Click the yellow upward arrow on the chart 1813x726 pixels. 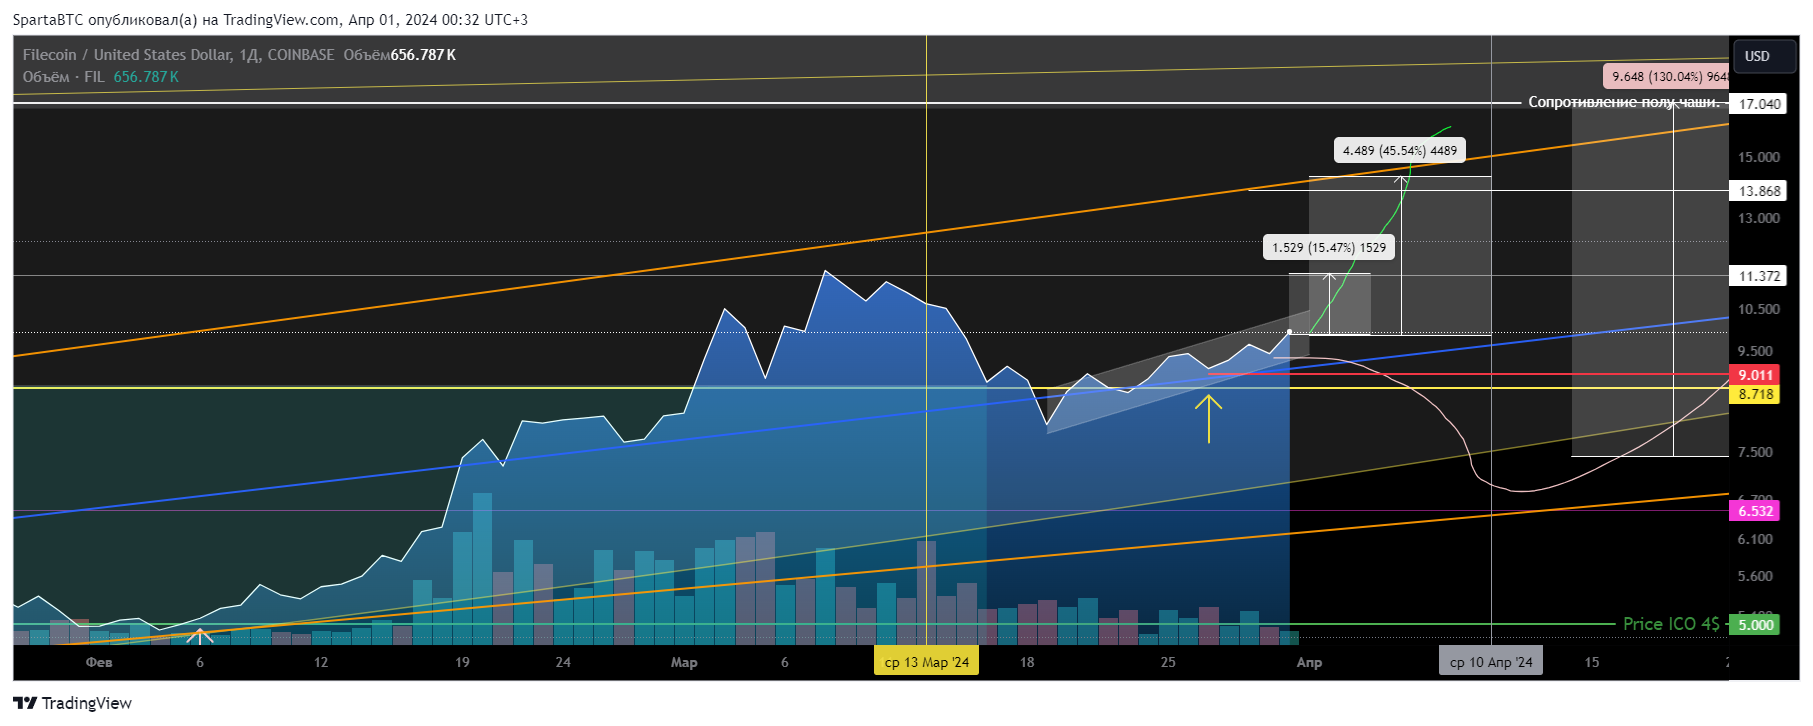(1208, 418)
